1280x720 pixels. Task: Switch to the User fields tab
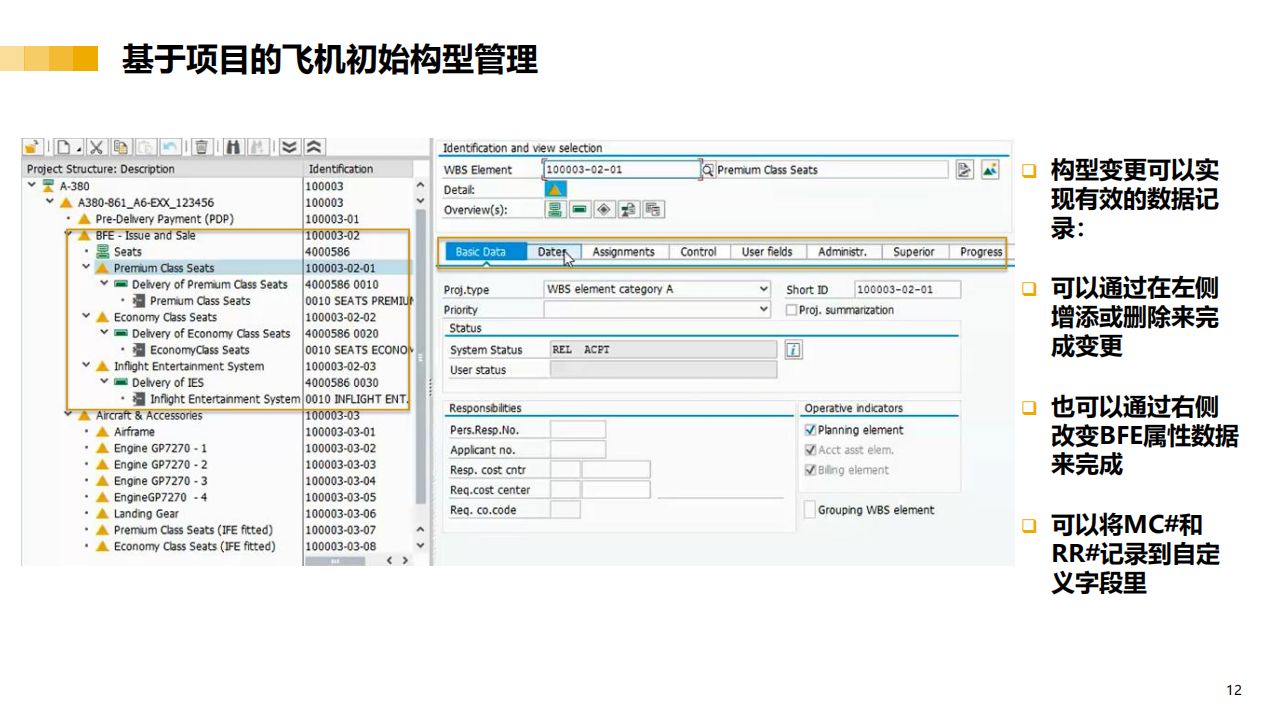pos(767,252)
